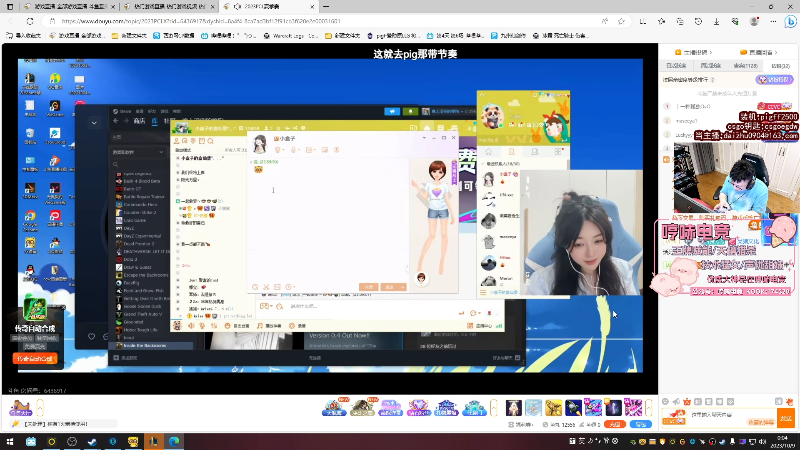The height and width of the screenshot is (450, 800).
Task: Add this page to favorites star
Action: (621, 21)
